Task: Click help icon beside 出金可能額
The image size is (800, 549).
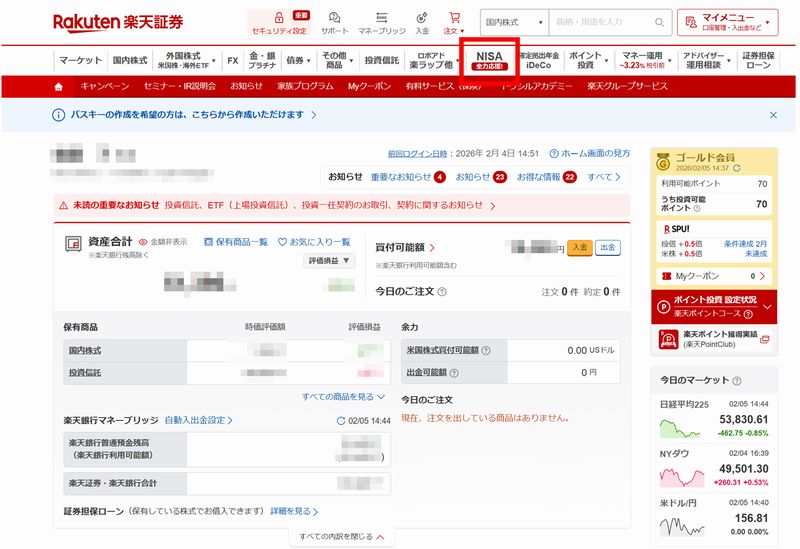Action: click(454, 373)
